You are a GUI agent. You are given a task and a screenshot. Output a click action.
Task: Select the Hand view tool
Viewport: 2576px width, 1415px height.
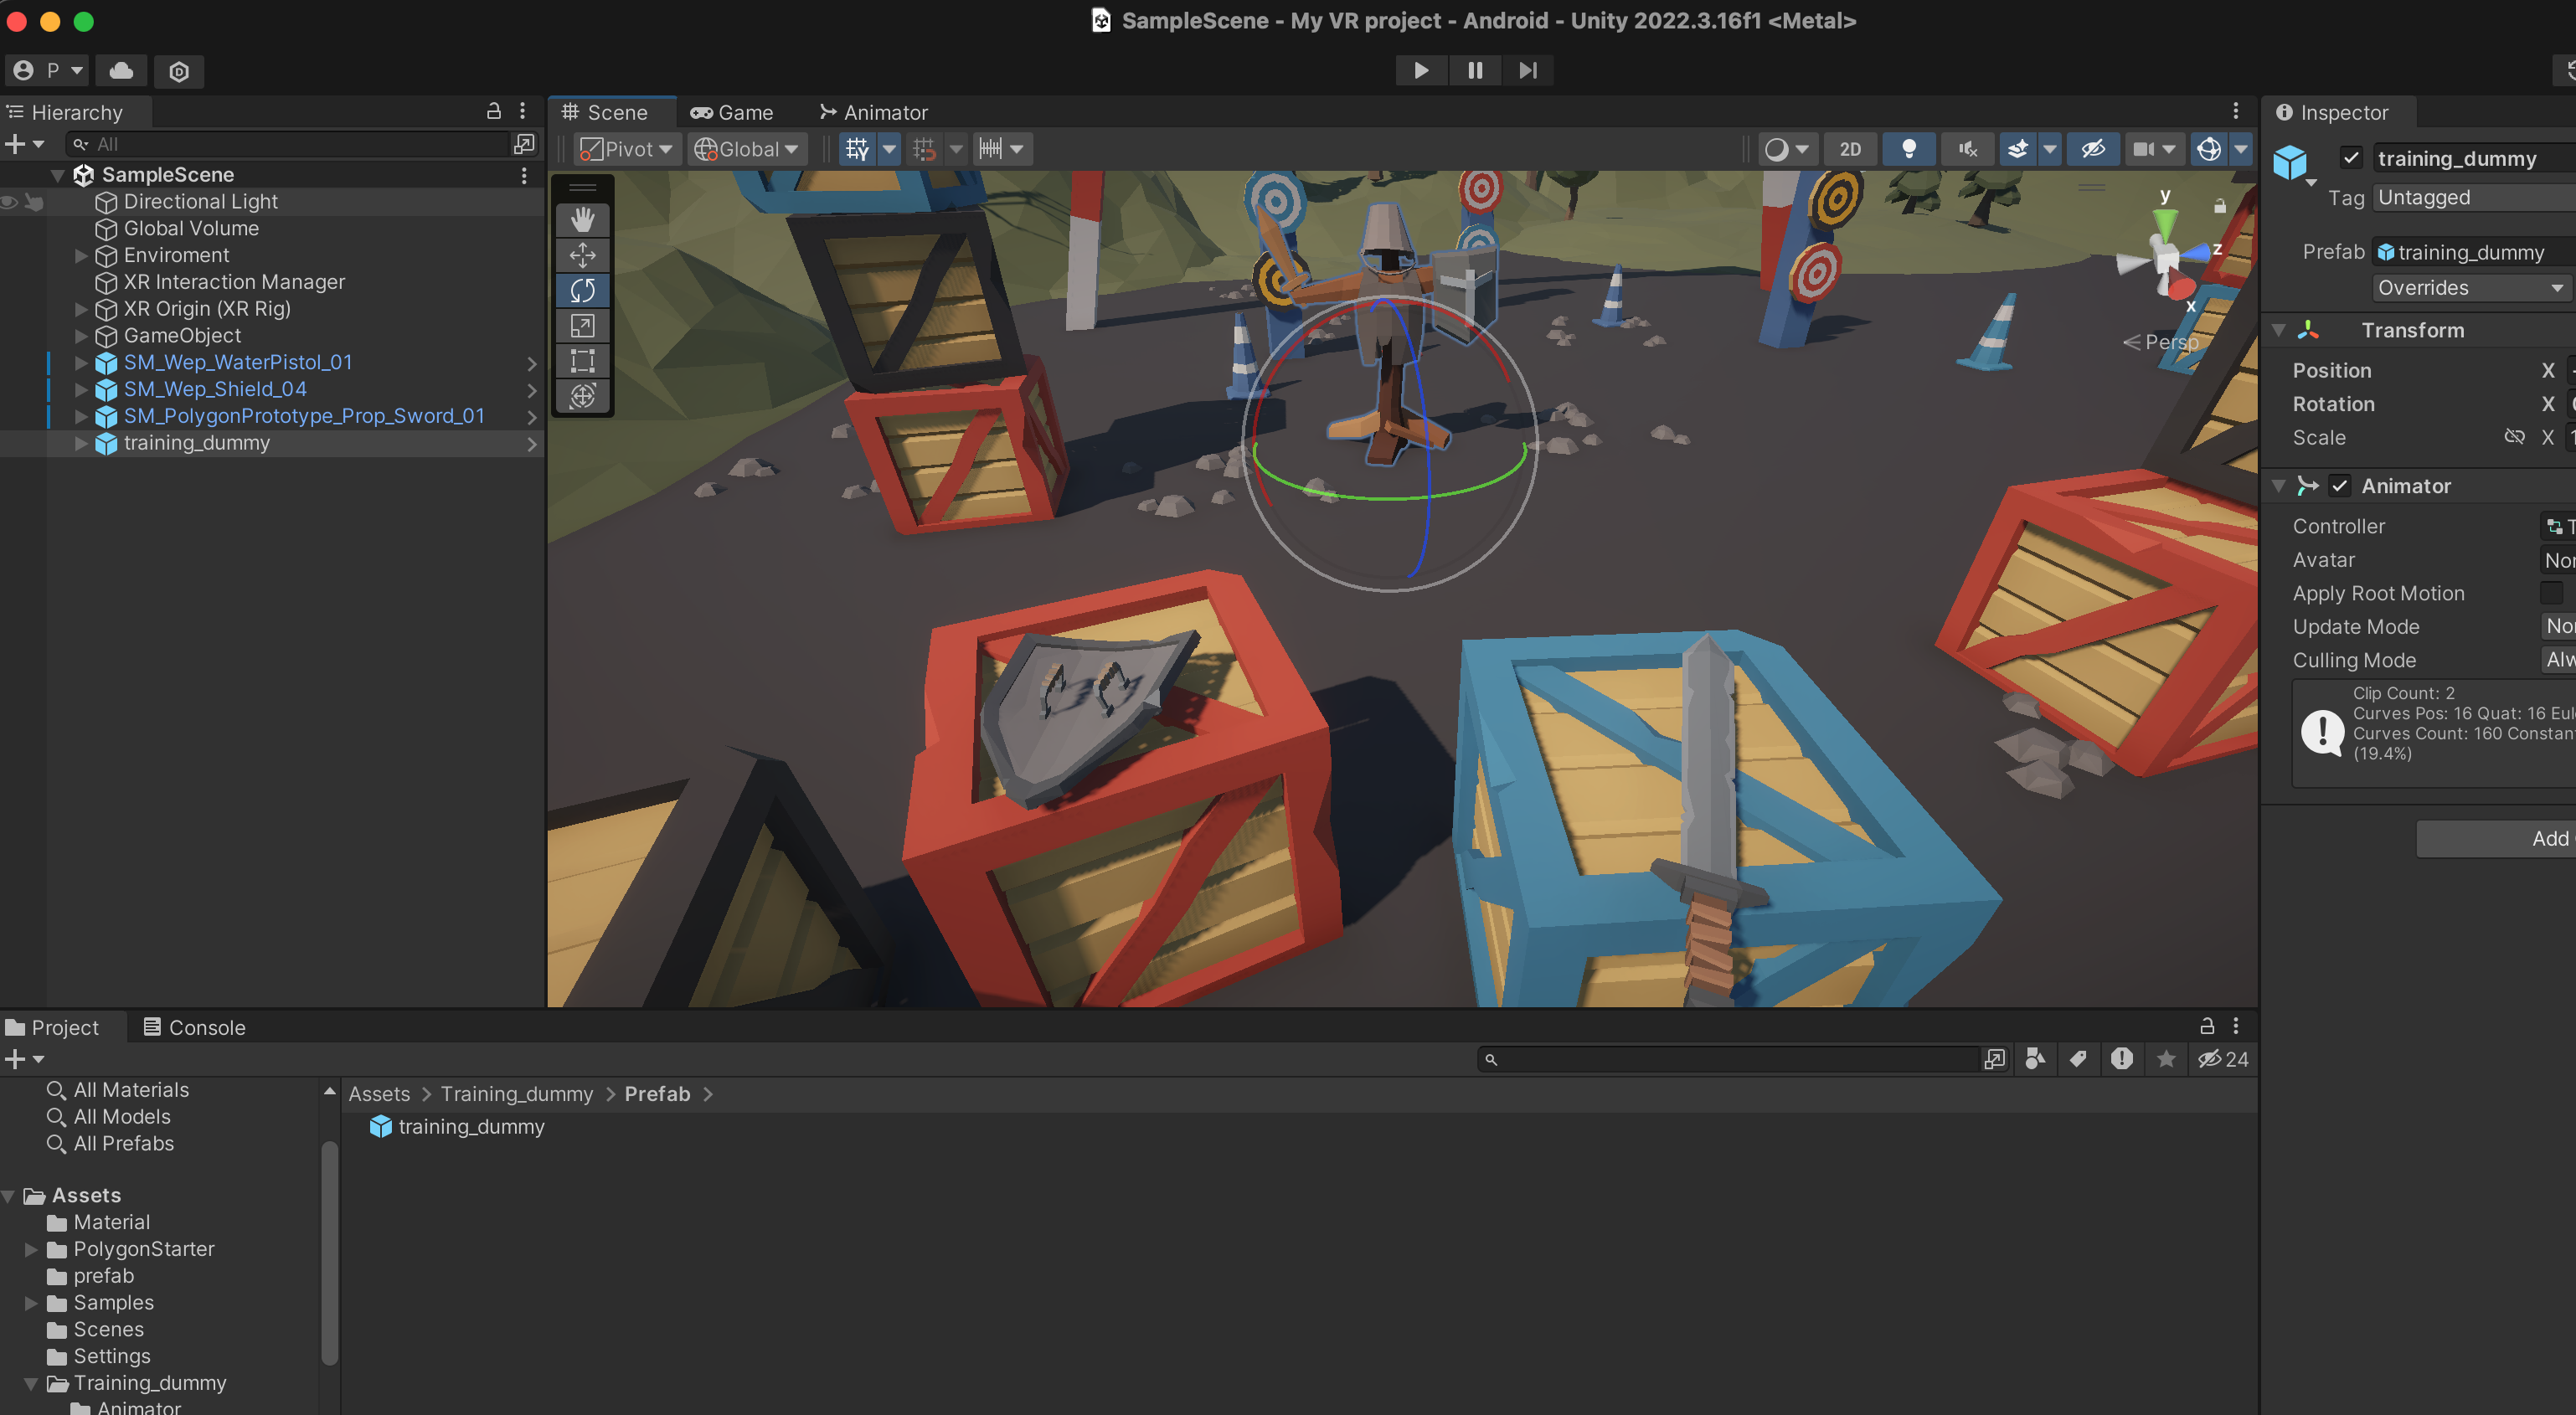582,219
